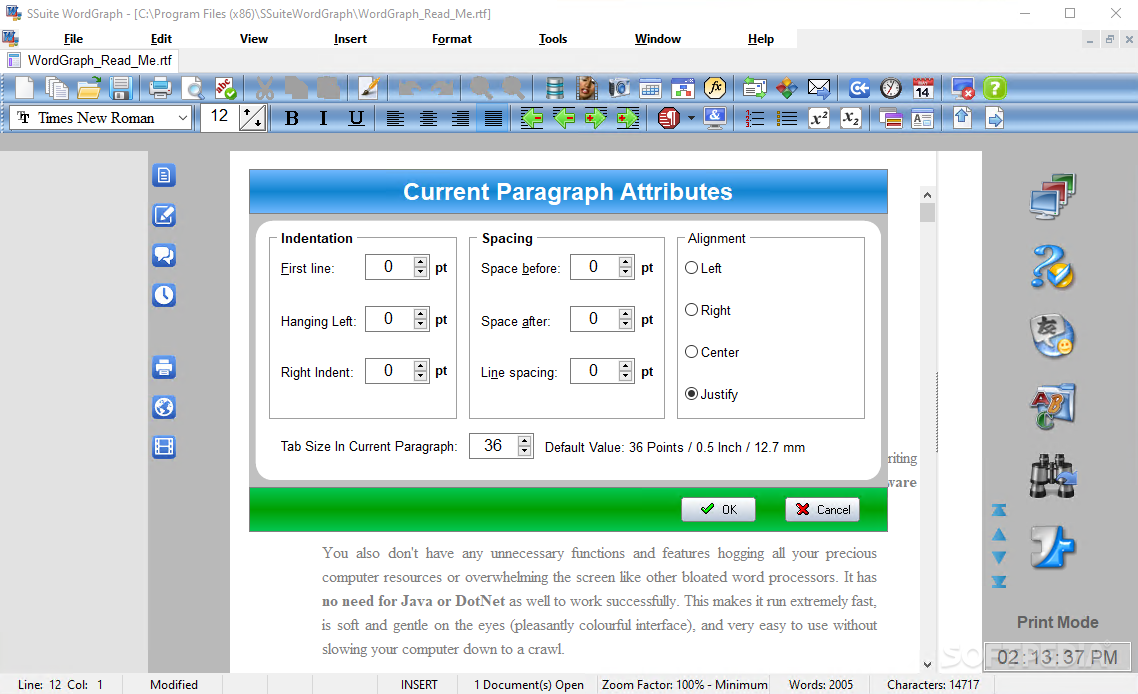Click the speech bubbles icon in left sidebar

point(164,256)
